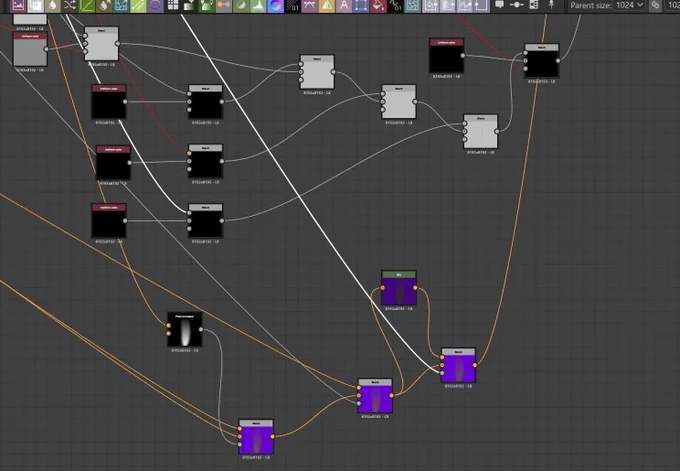Image resolution: width=680 pixels, height=471 pixels.
Task: Add a Channels Shuffle node from toolbar
Action: point(69,5)
